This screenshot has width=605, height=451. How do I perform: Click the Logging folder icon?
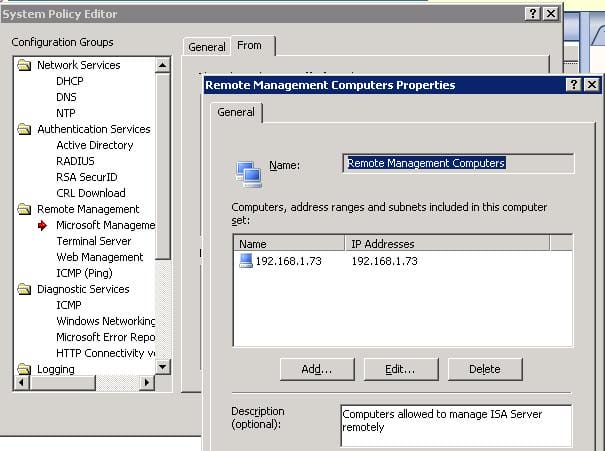24,369
